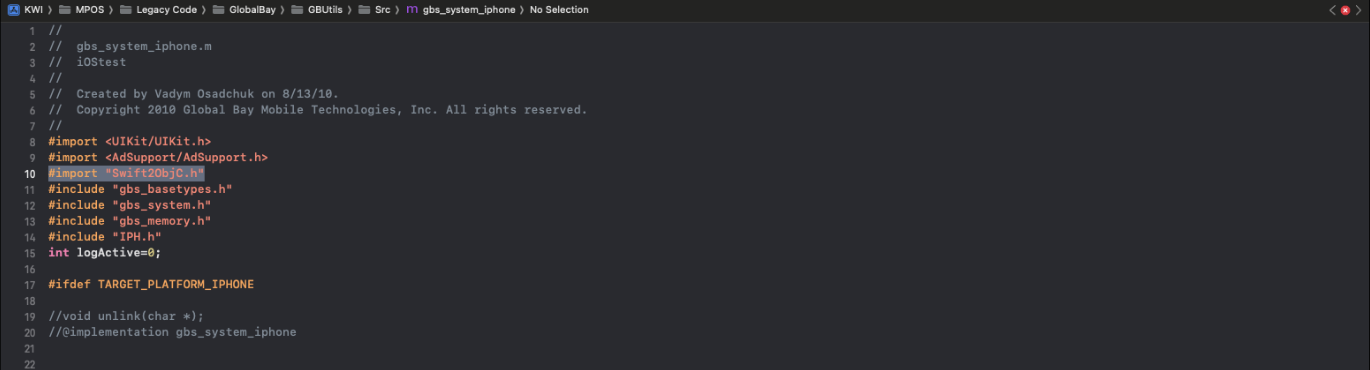The image size is (1370, 370).
Task: Click the gbs_memory.h include line
Action: point(130,221)
